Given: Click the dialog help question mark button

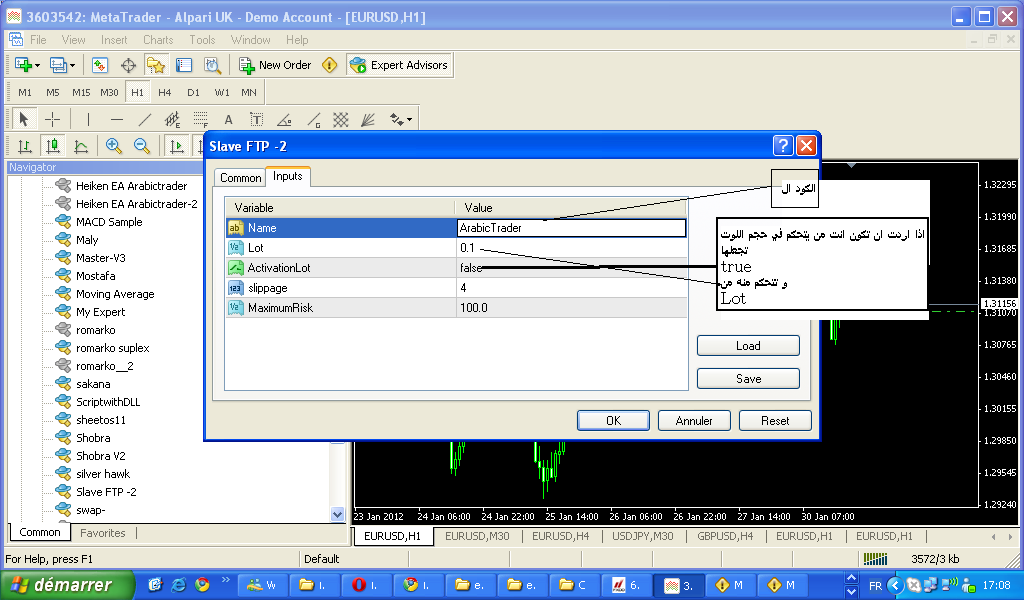Looking at the screenshot, I should 783,146.
